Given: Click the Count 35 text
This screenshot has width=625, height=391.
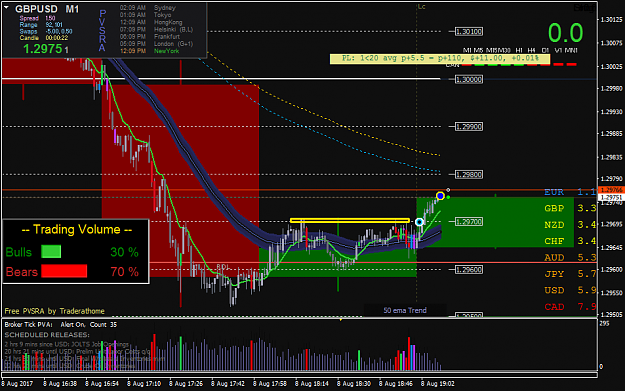Looking at the screenshot, I should pos(103,324).
